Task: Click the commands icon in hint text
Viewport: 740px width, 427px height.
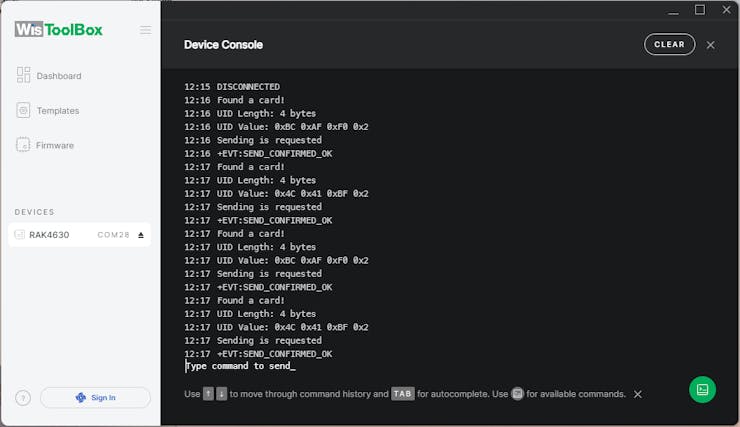Action: [517, 394]
